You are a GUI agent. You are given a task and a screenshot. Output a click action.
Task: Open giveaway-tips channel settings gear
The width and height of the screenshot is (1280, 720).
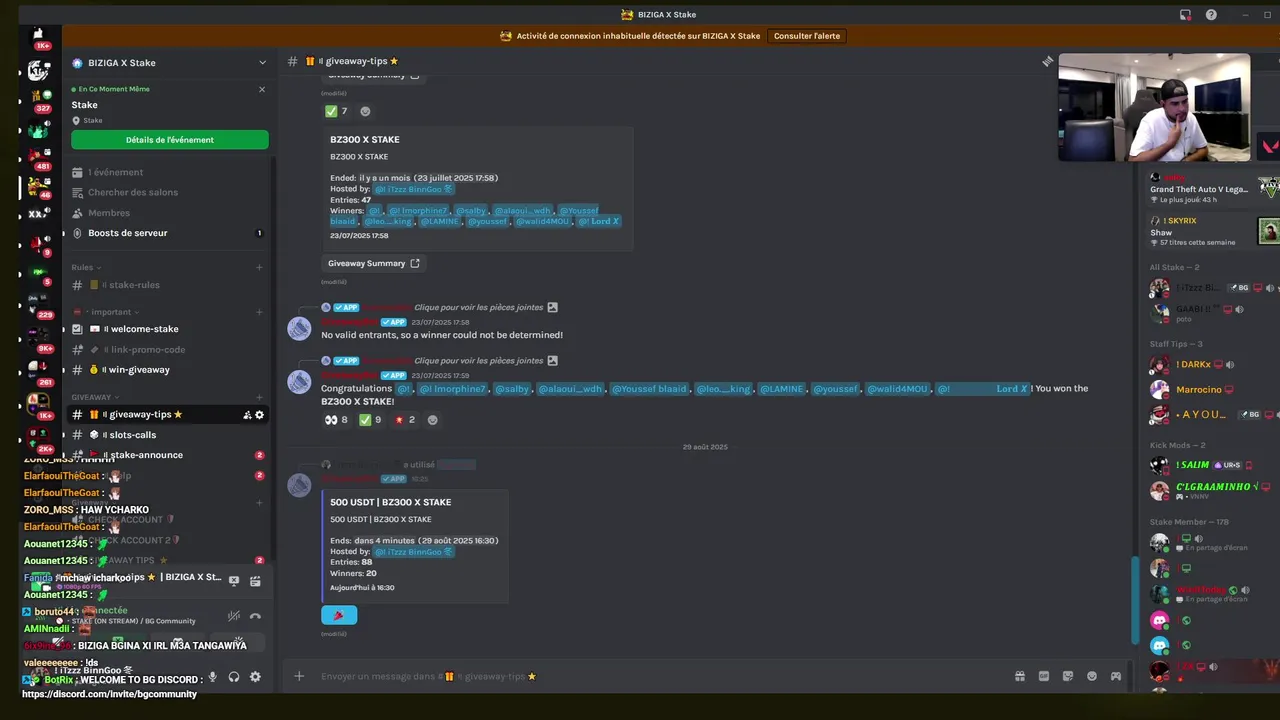point(259,415)
